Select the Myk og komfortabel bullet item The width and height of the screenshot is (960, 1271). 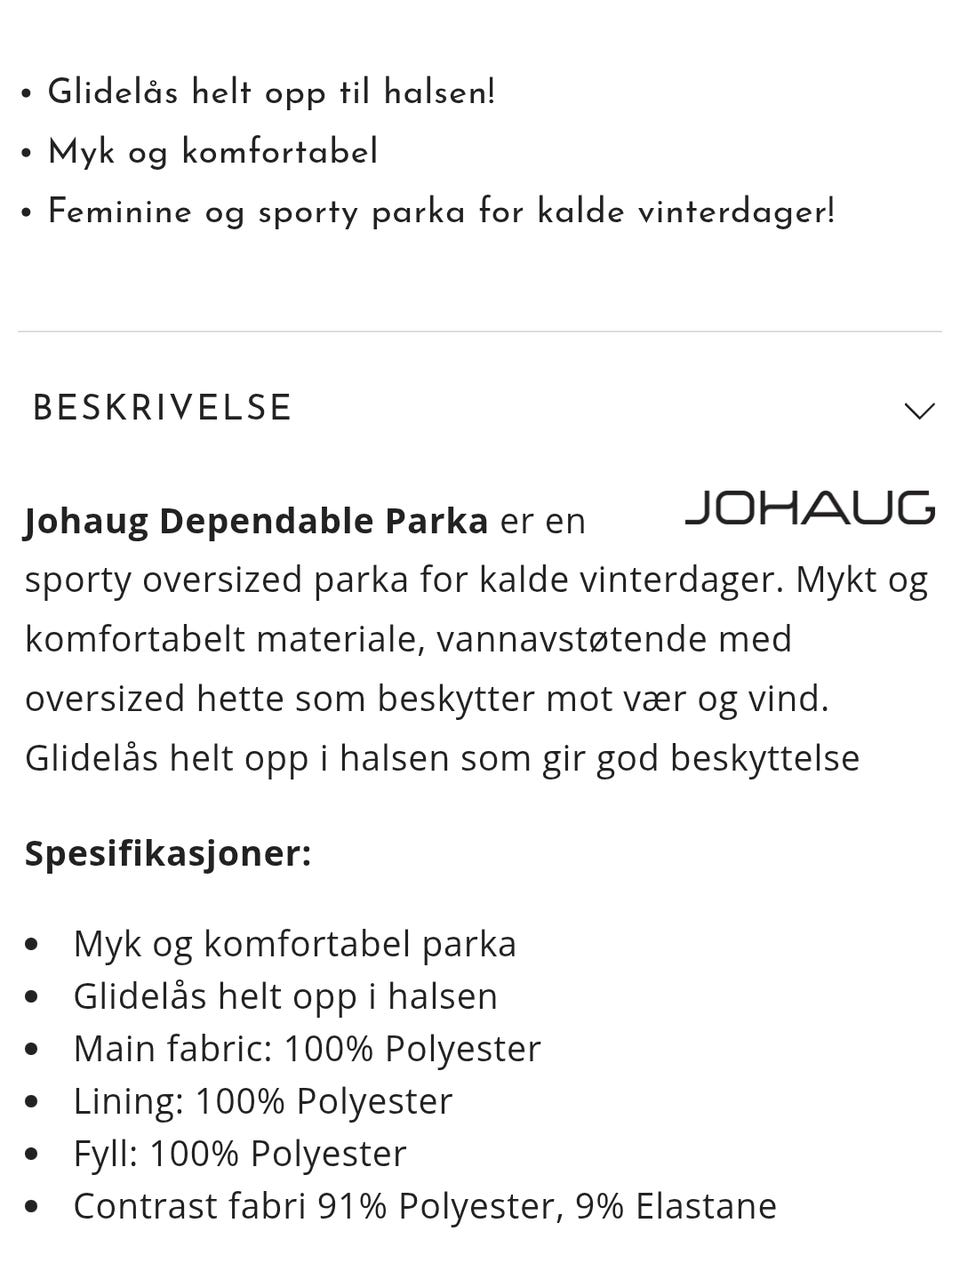click(212, 151)
